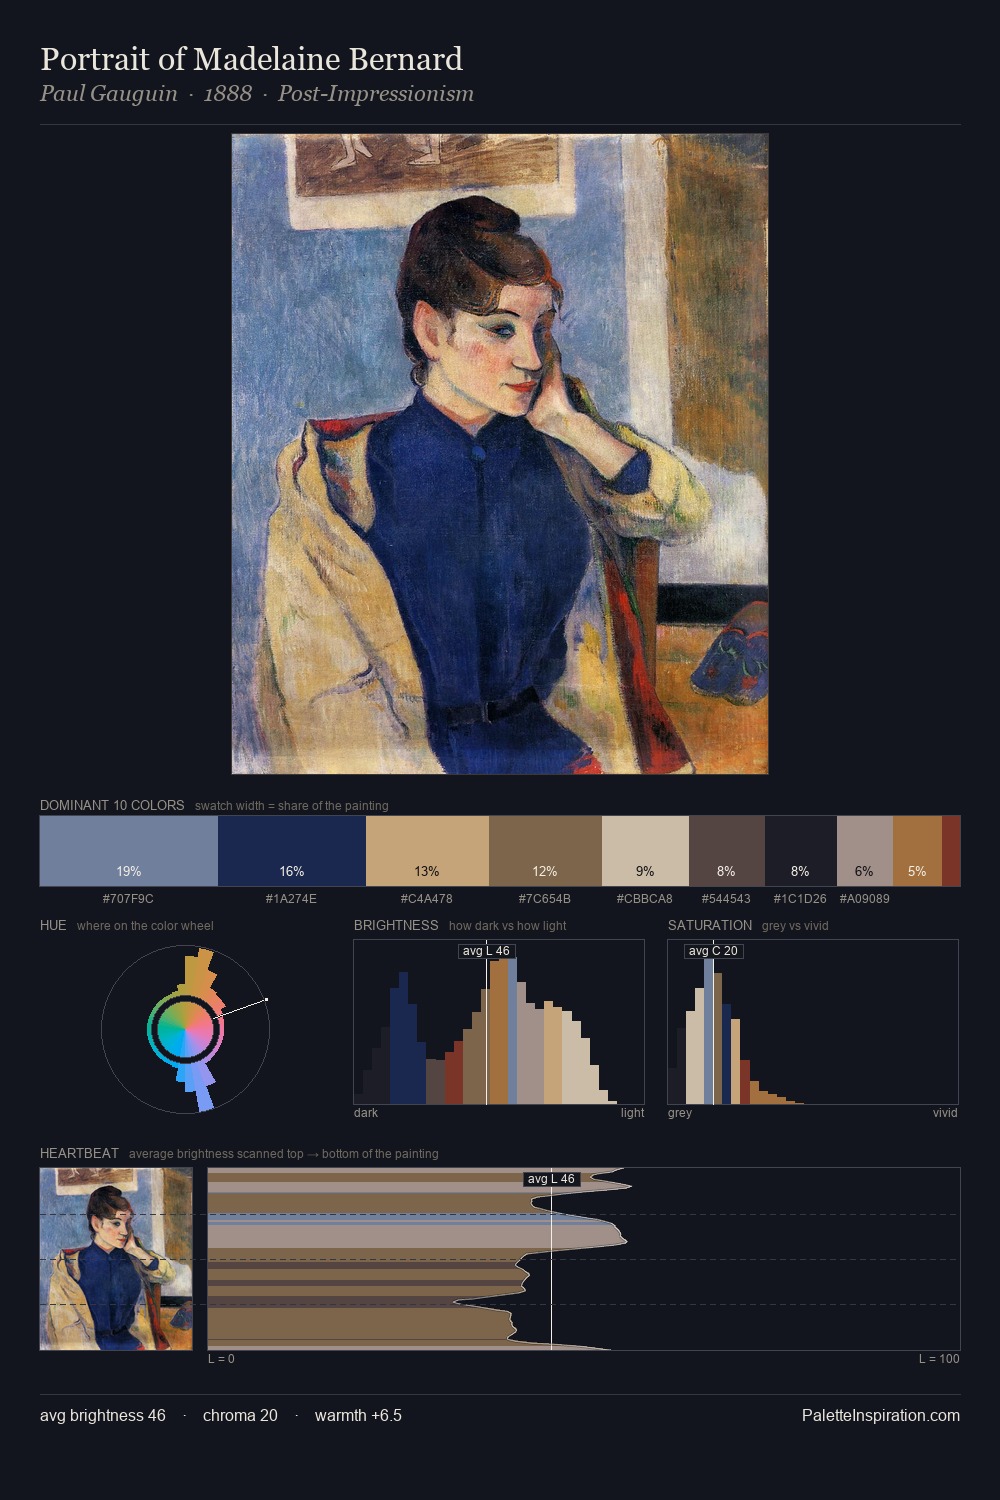Click the chroma 20 footer stat
This screenshot has width=1000, height=1500.
click(240, 1415)
